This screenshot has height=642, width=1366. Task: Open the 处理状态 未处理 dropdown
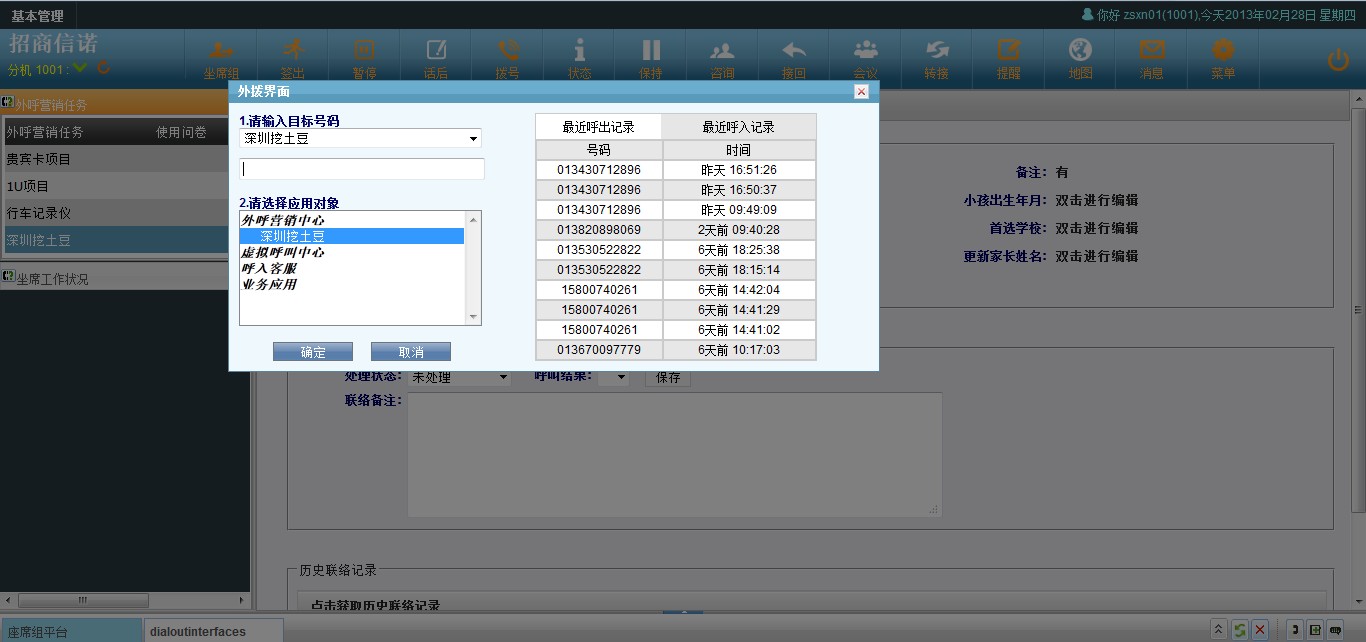click(x=459, y=378)
